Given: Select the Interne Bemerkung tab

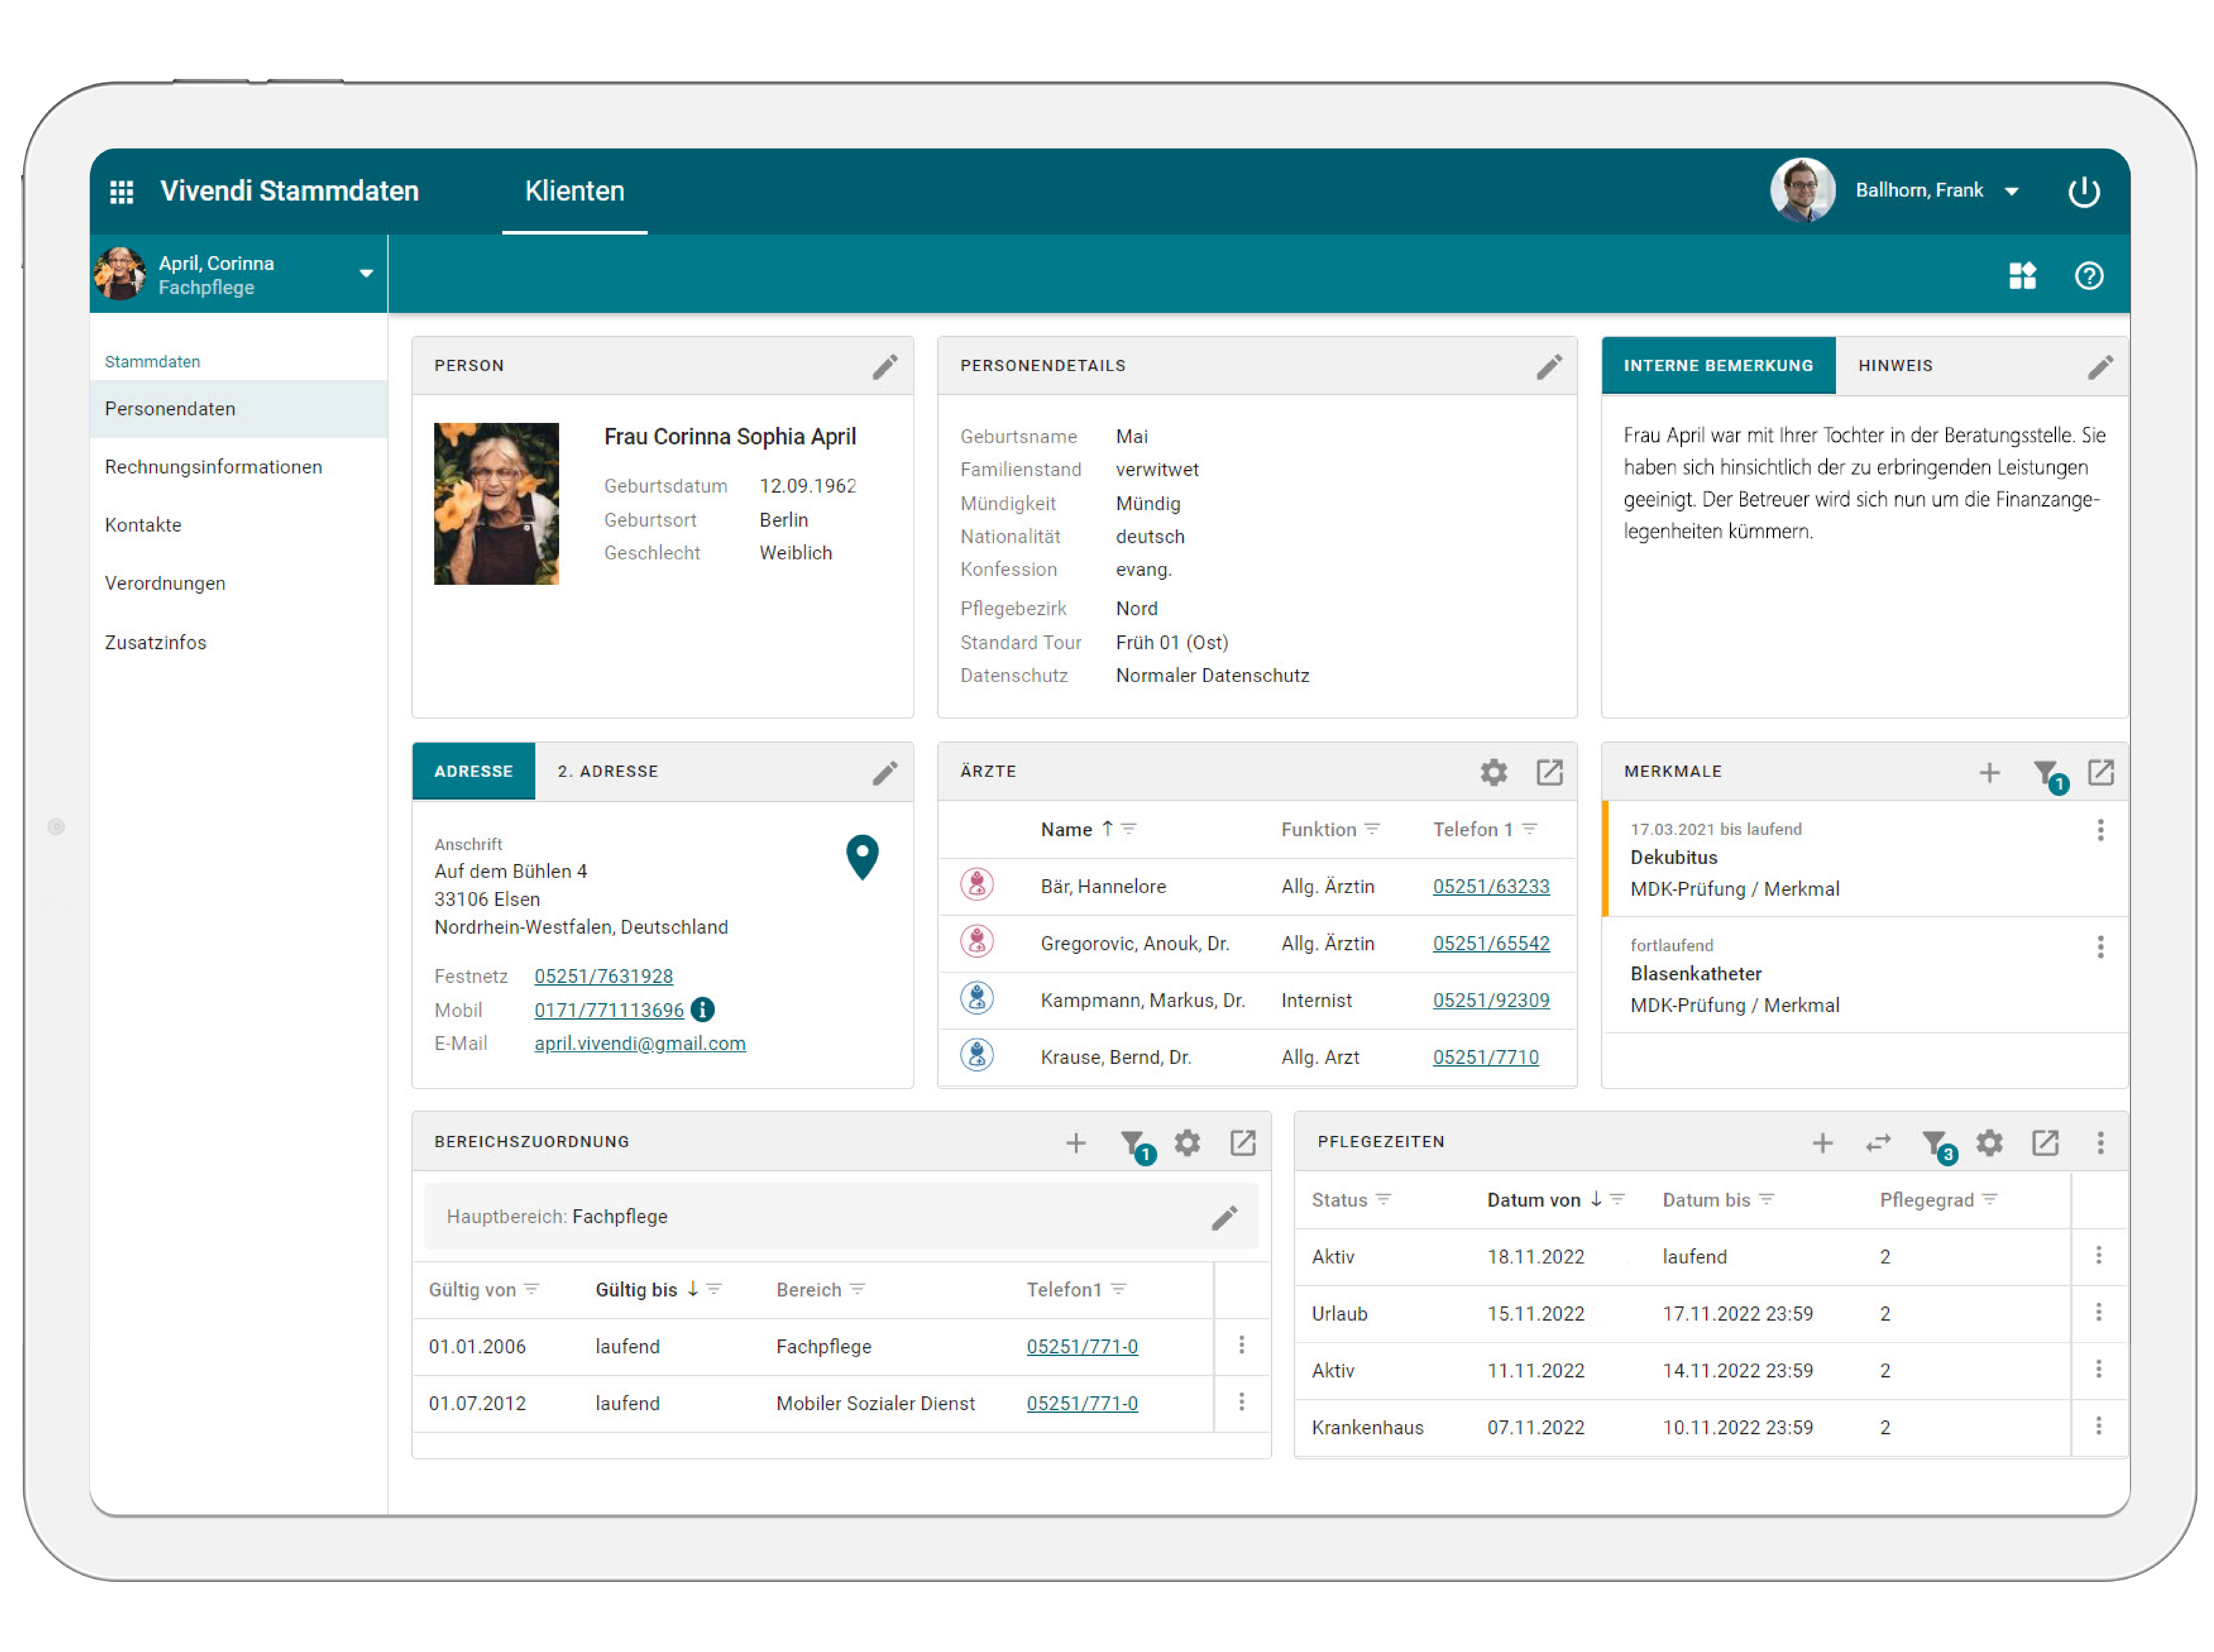Looking at the screenshot, I should [x=1718, y=366].
